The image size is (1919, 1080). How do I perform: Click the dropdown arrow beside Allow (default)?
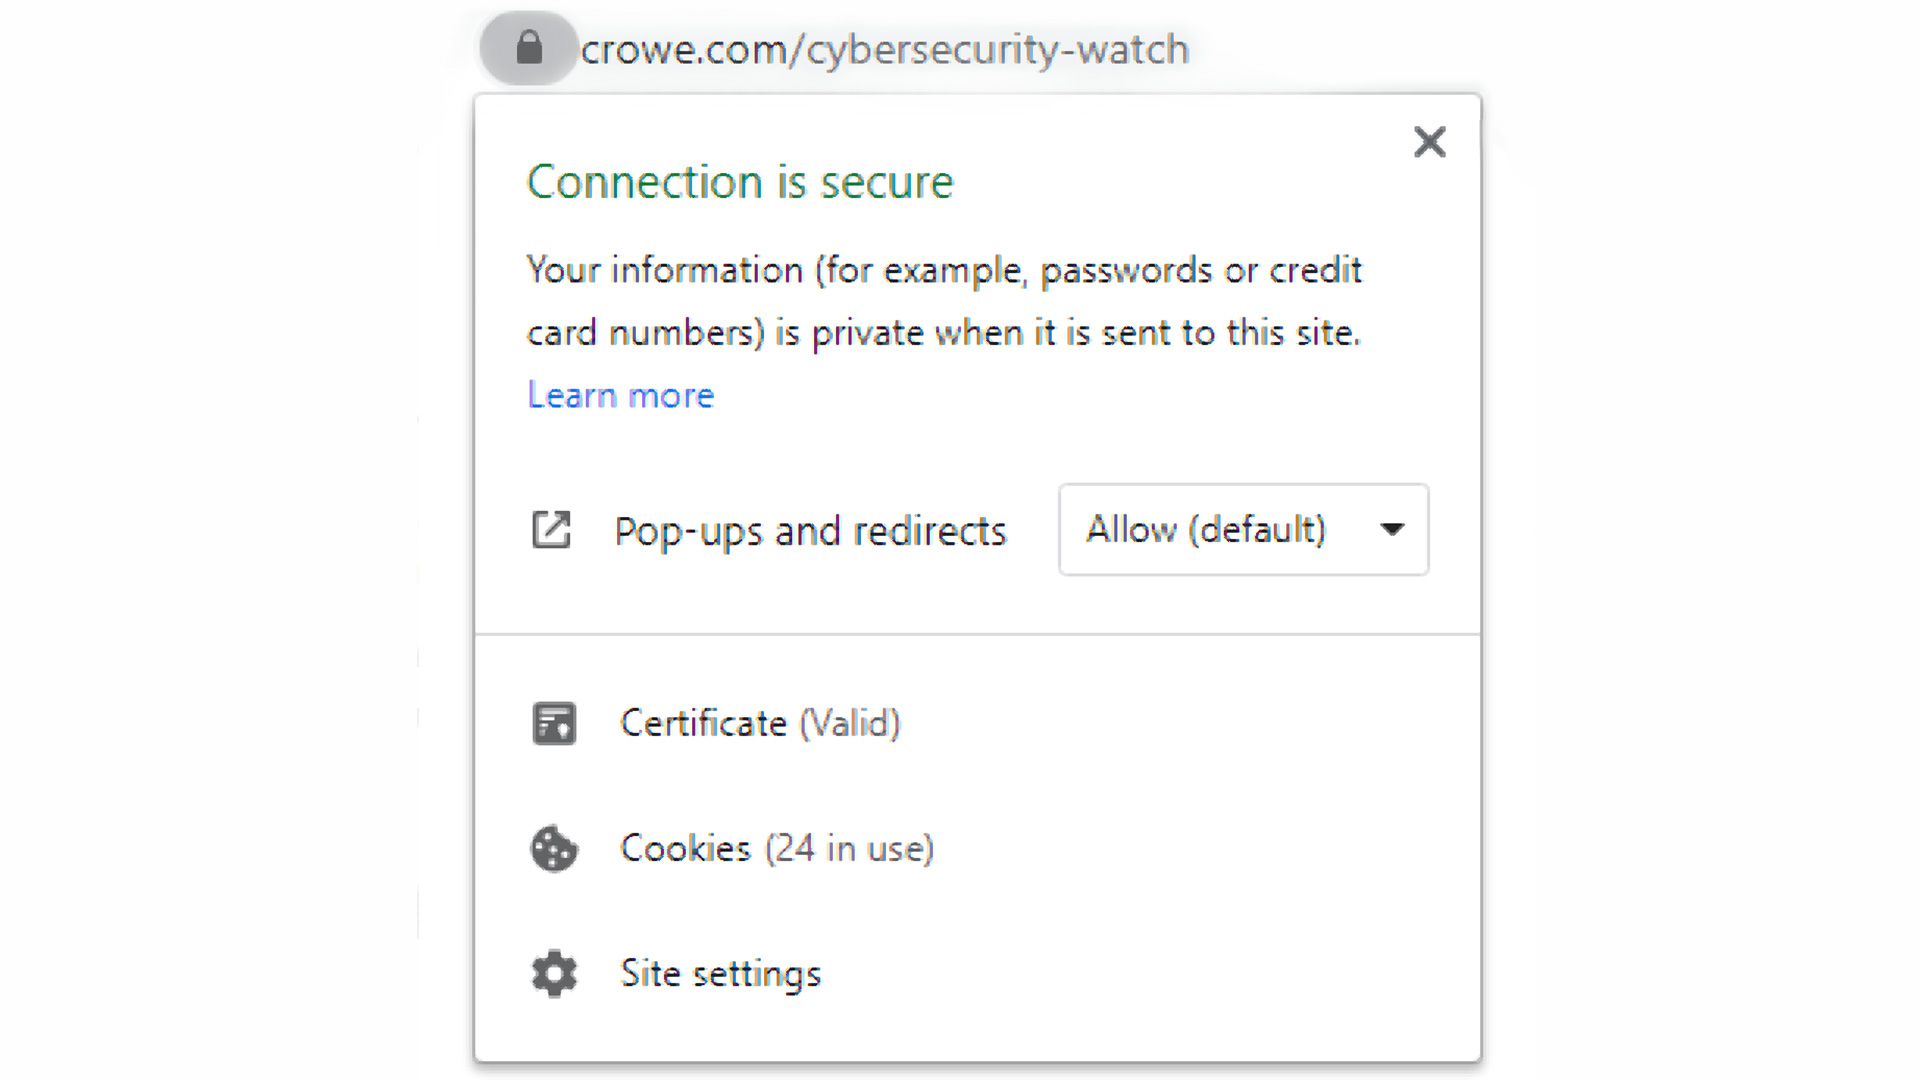[x=1392, y=530]
